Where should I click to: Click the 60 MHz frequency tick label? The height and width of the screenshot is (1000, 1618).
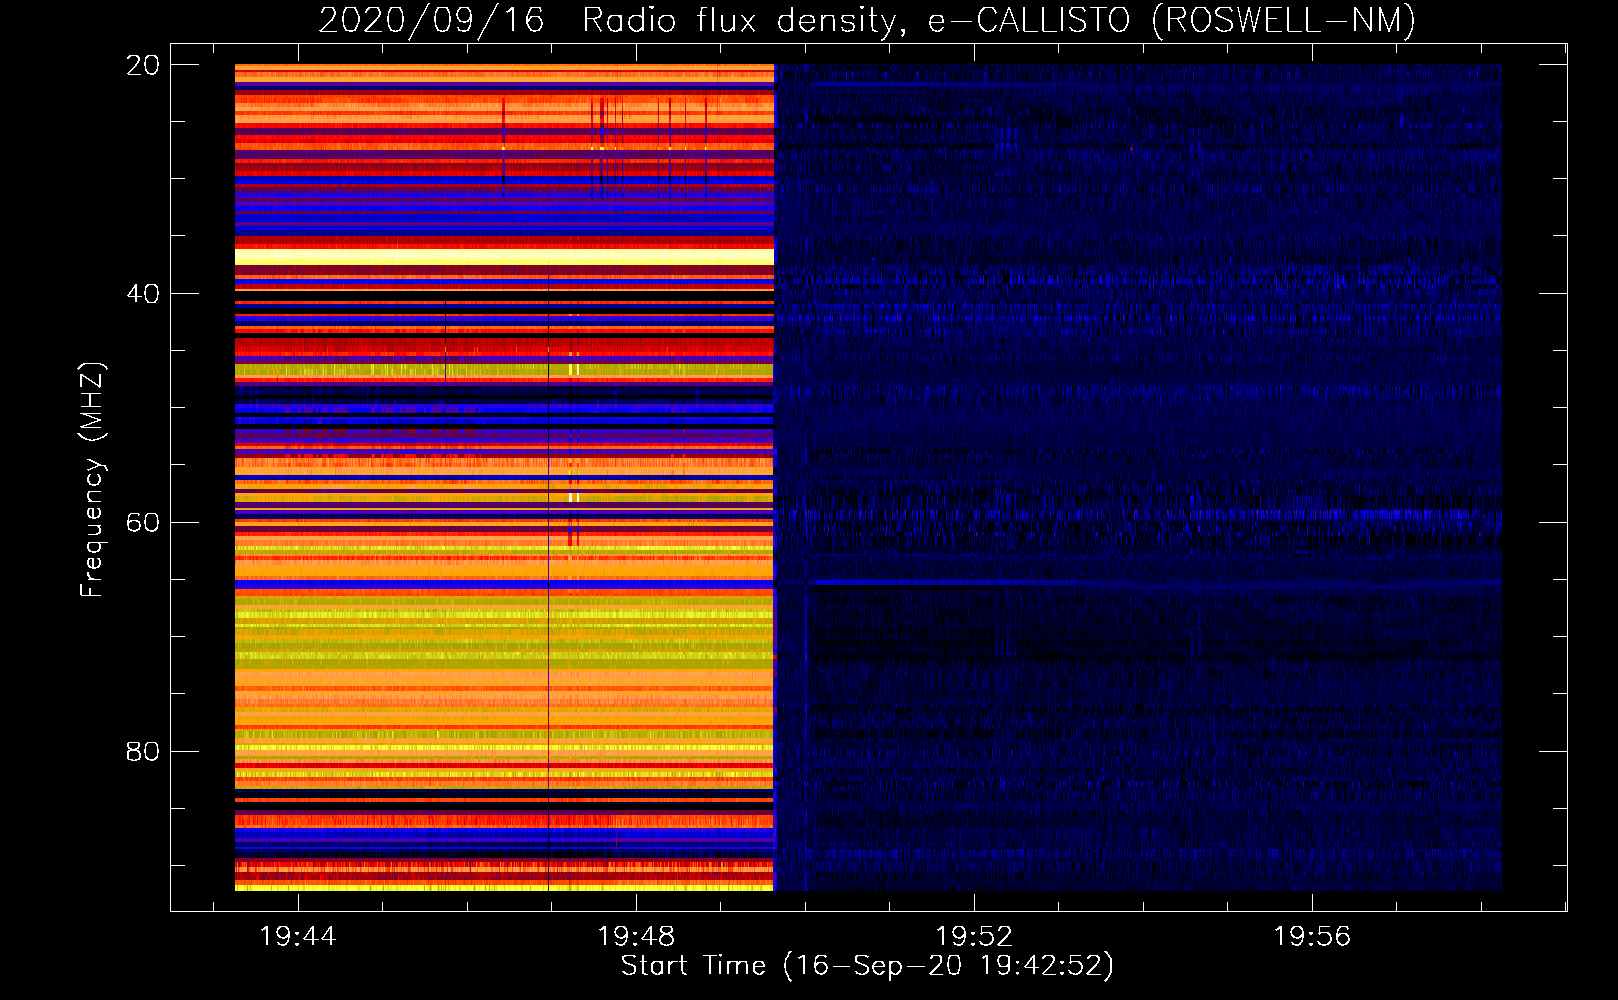(143, 523)
